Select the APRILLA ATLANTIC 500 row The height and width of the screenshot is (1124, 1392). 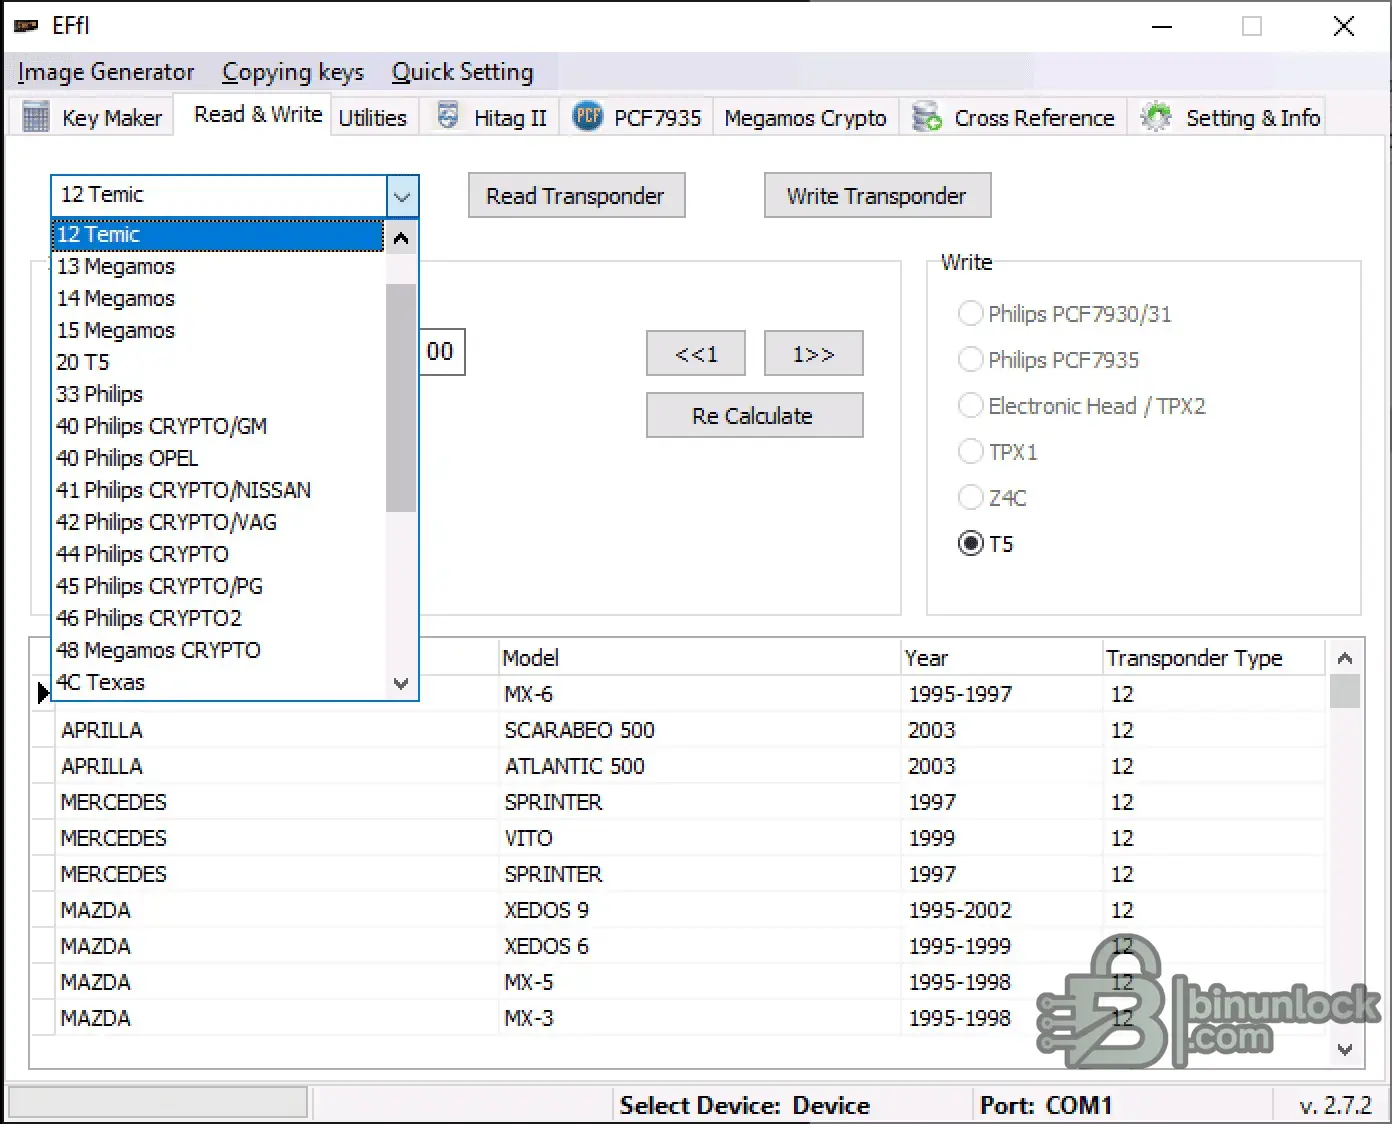pyautogui.click(x=678, y=766)
